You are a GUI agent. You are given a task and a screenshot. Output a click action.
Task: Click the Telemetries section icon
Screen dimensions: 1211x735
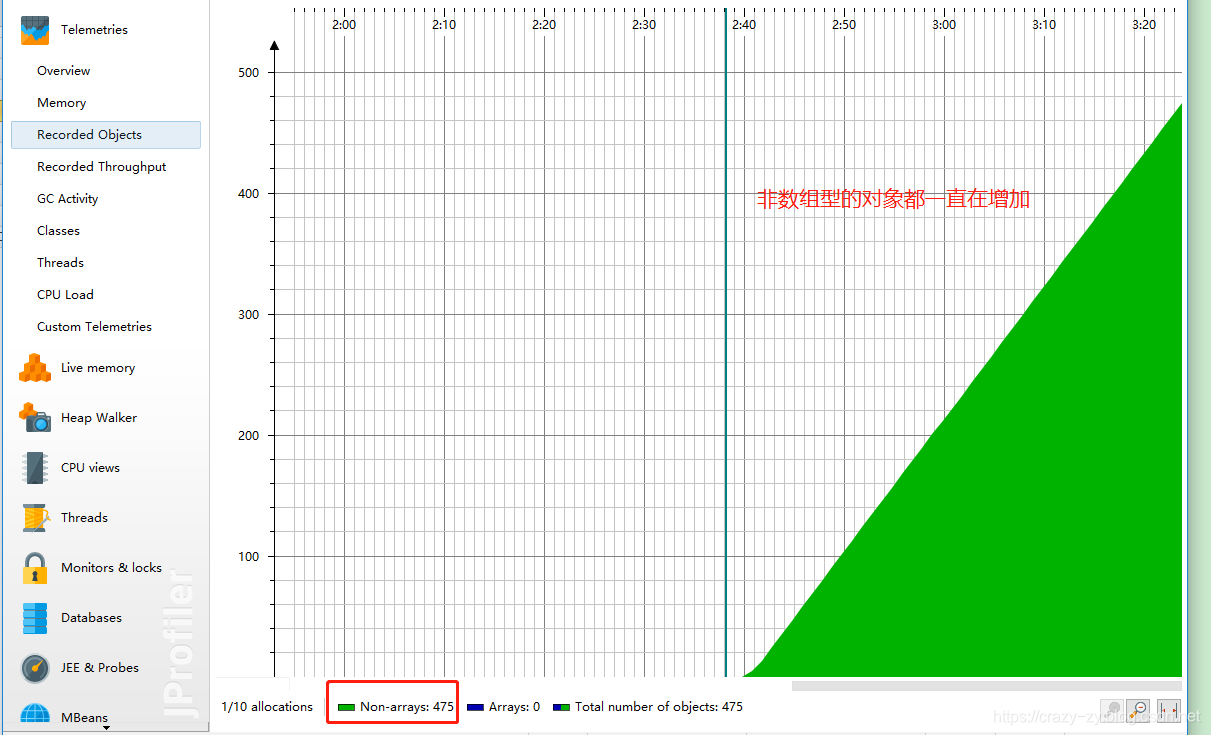(35, 30)
